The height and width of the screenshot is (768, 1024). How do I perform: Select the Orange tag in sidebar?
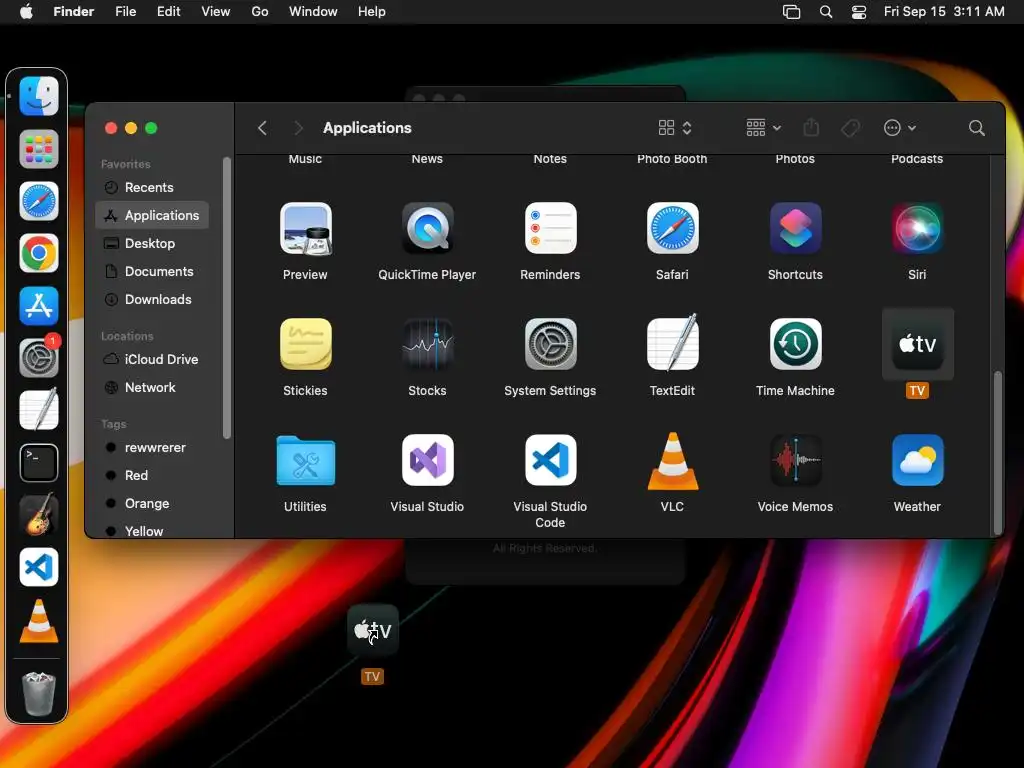tap(152, 504)
